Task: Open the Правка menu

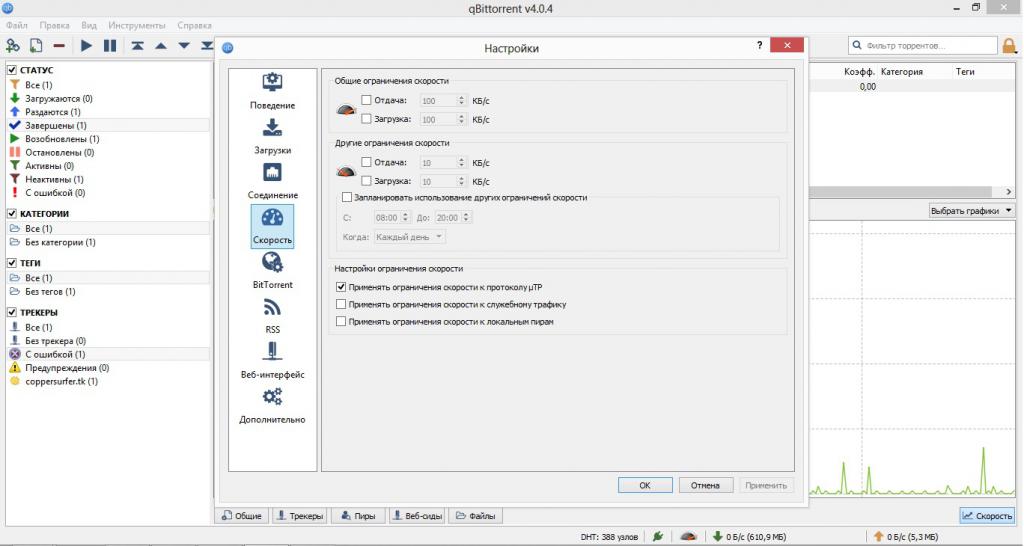Action: tap(54, 25)
